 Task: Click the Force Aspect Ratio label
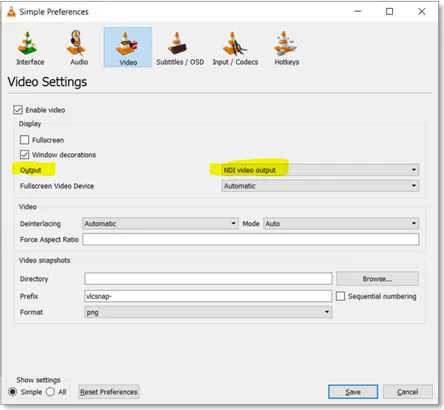click(49, 240)
